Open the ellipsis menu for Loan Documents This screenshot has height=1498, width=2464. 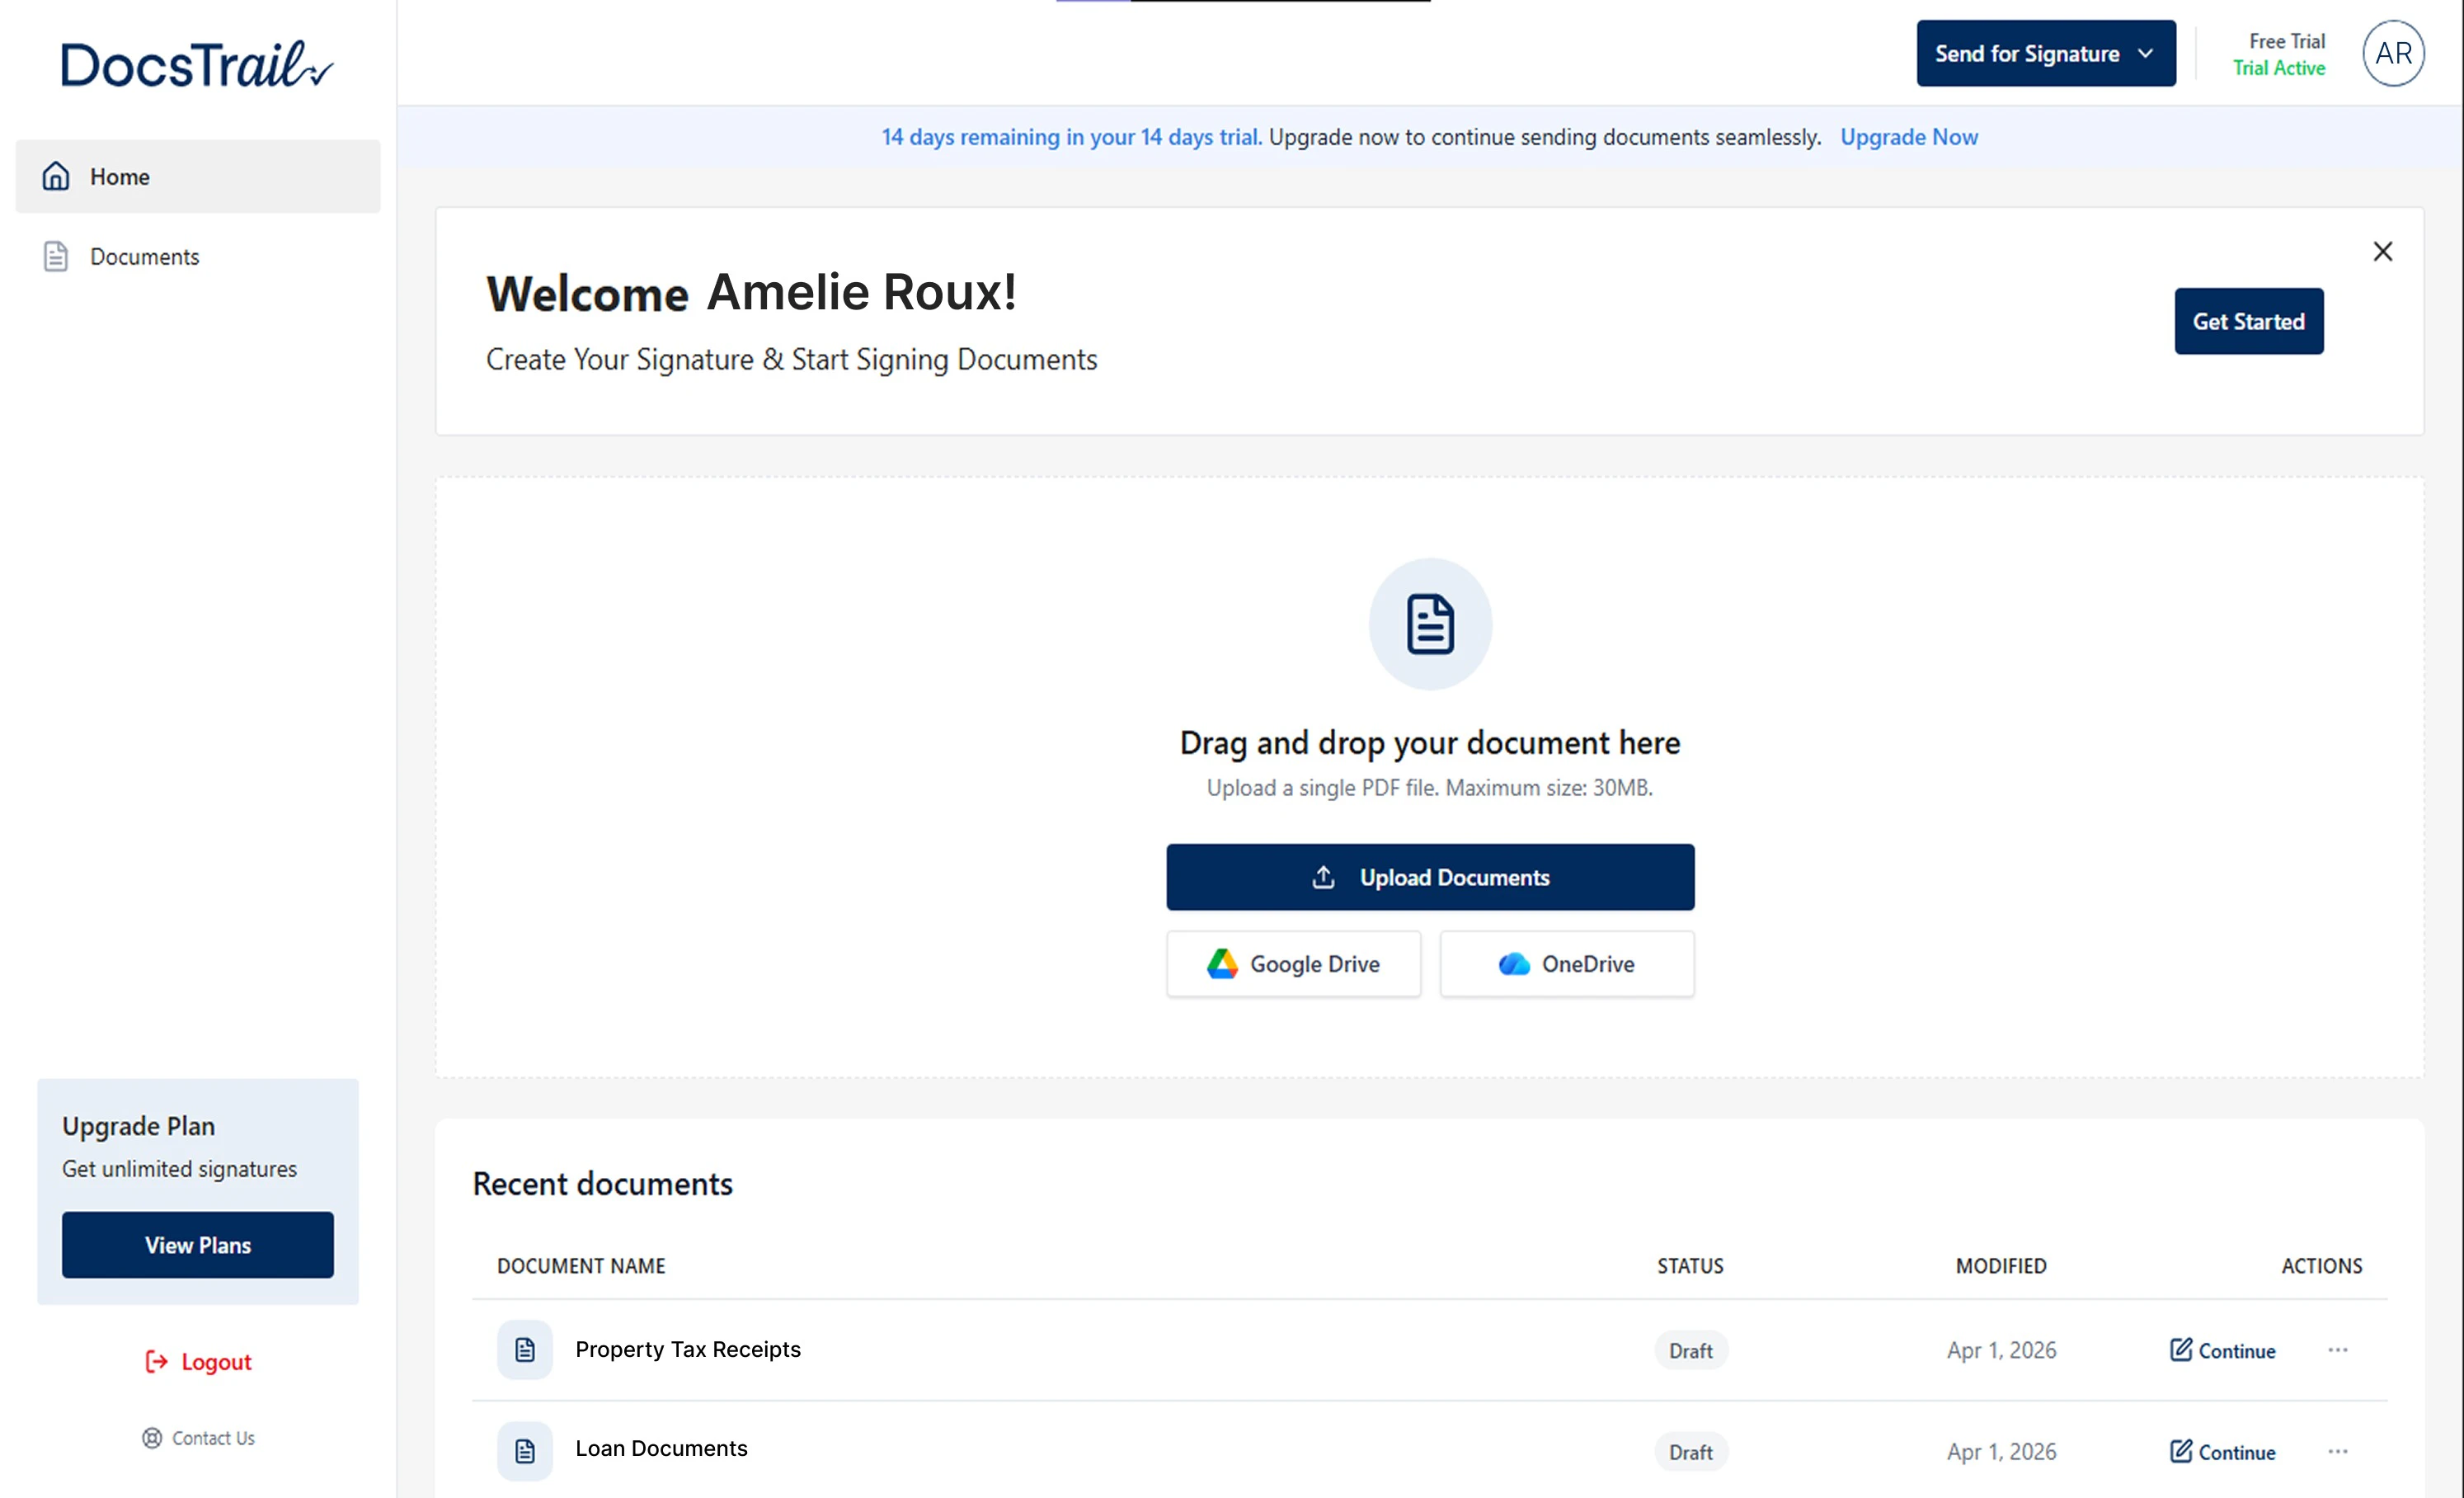2337,1451
